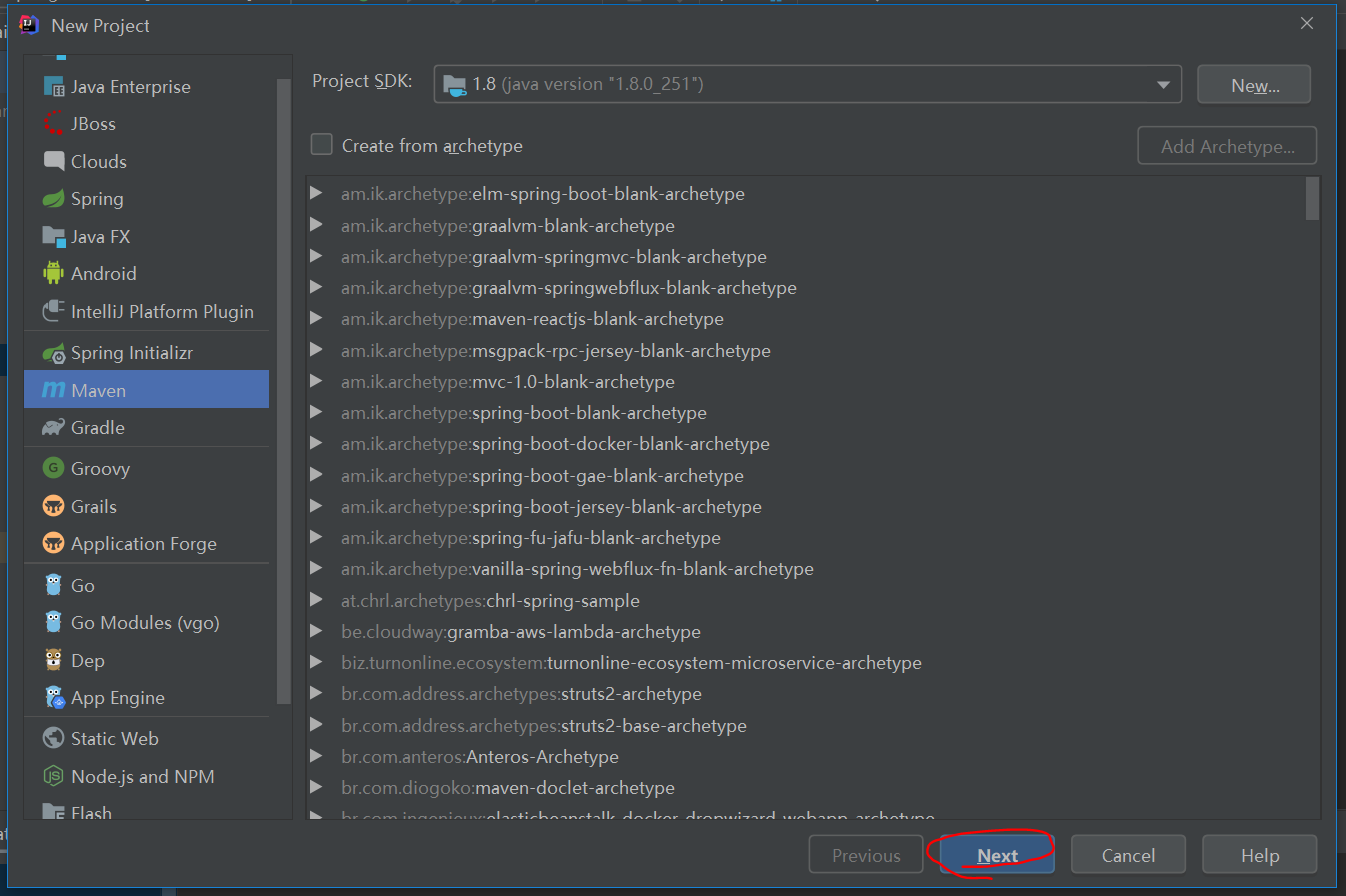Select Android project type

click(x=147, y=273)
